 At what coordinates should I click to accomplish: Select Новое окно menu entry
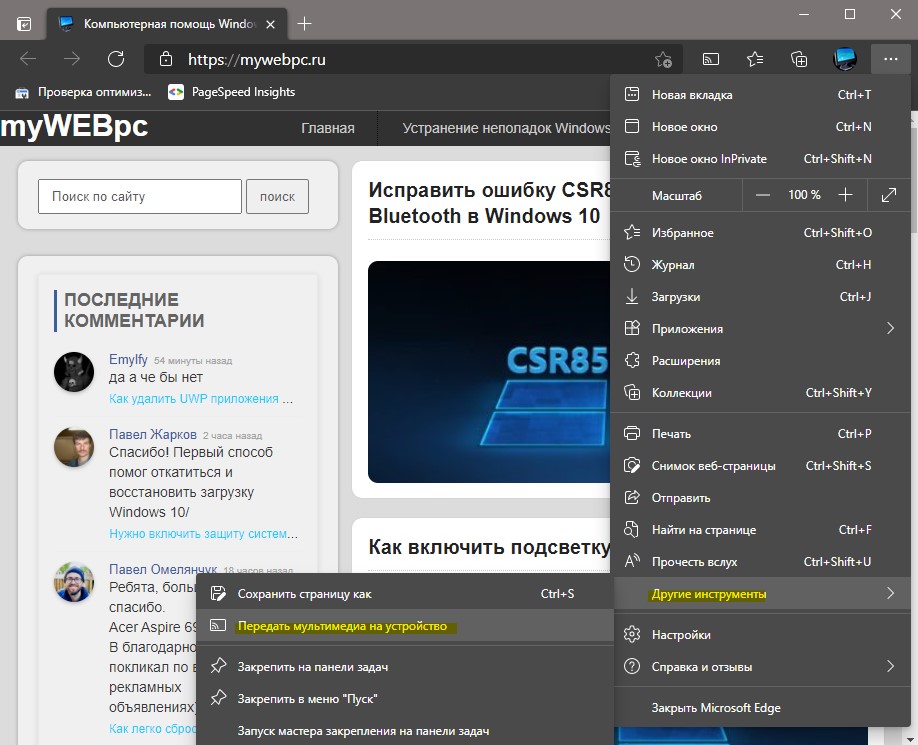(x=759, y=126)
